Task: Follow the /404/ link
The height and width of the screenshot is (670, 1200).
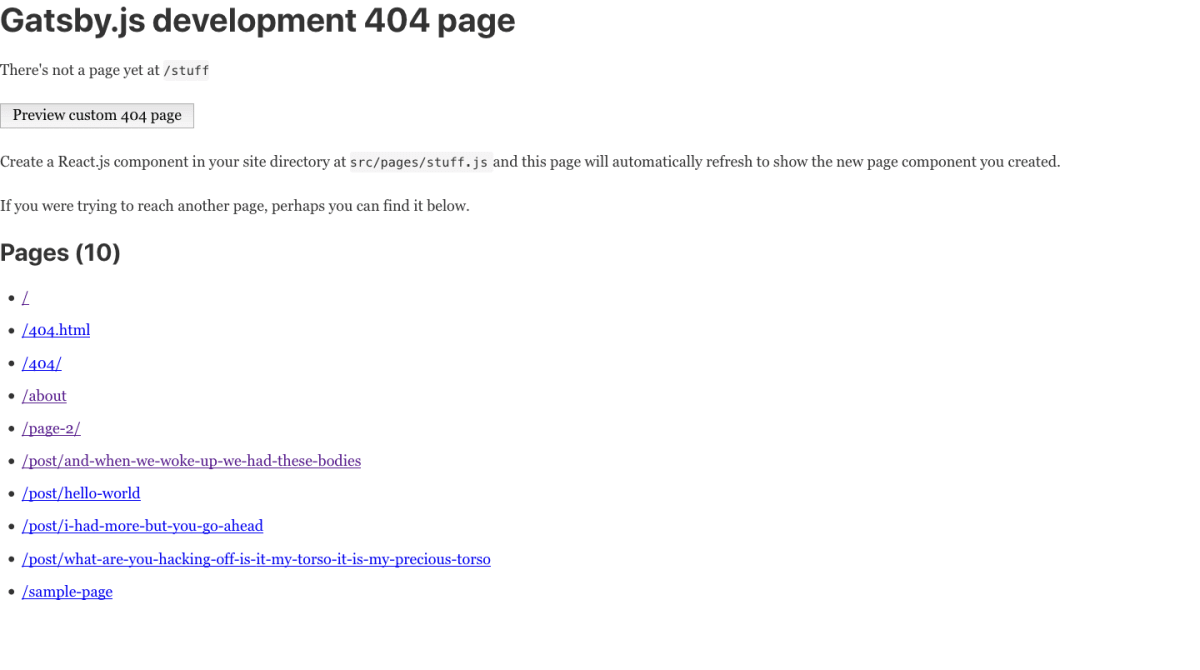Action: coord(42,364)
